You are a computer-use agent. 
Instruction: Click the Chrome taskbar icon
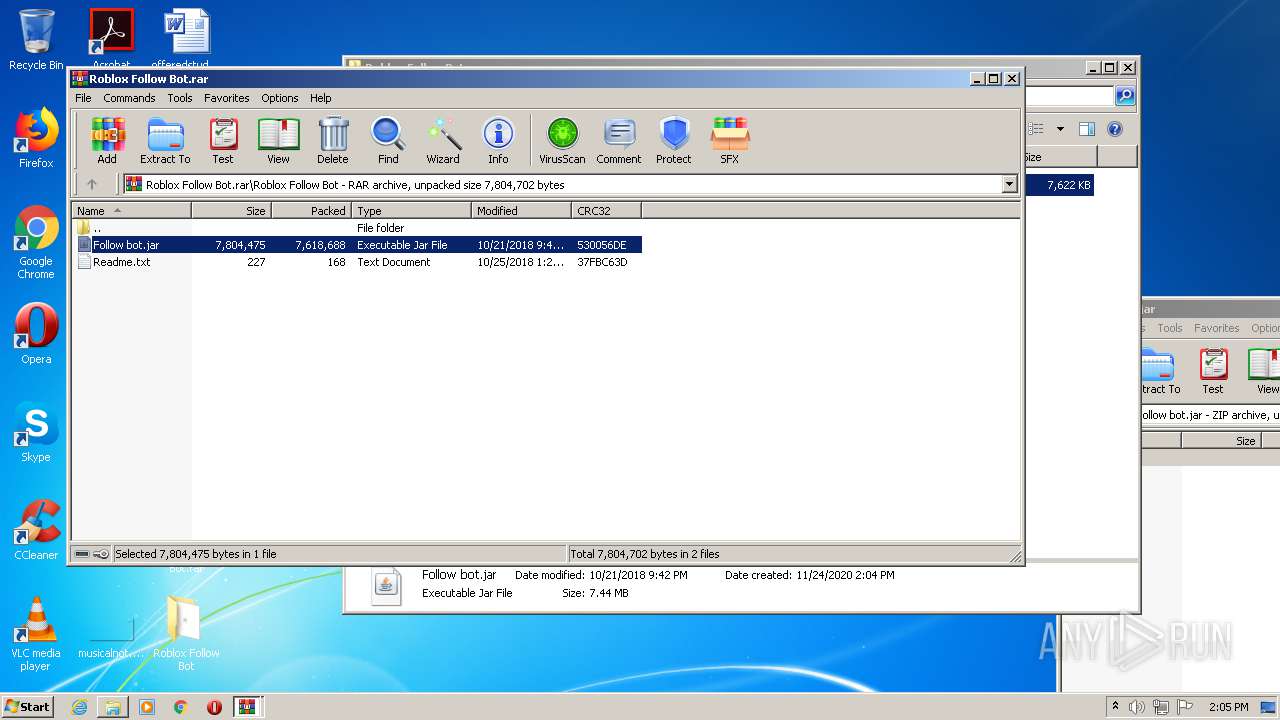pyautogui.click(x=180, y=707)
